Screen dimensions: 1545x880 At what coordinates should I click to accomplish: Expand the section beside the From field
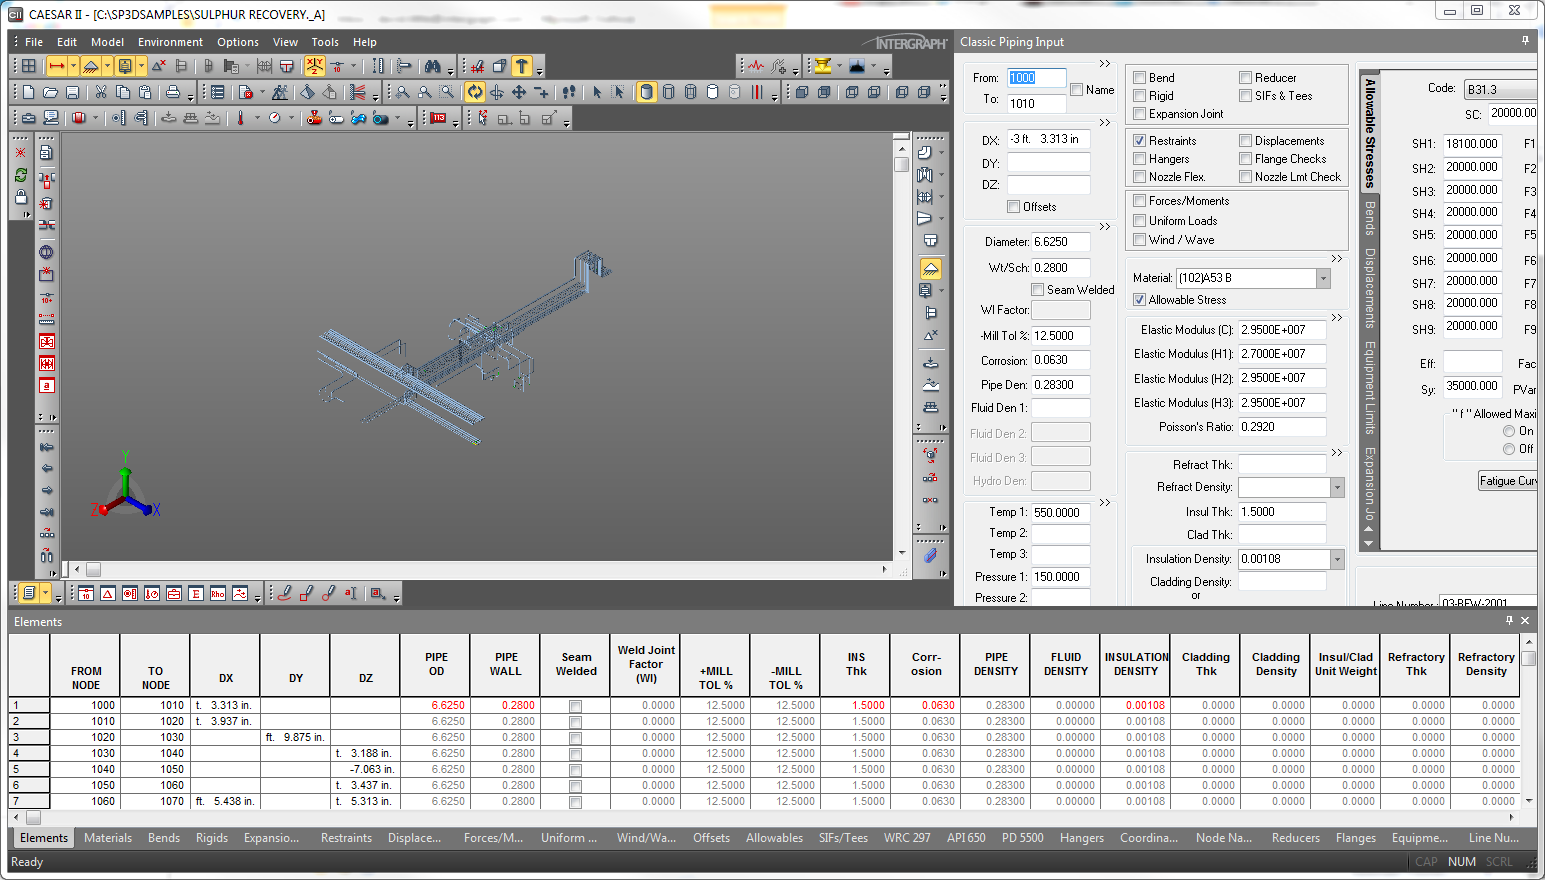1105,64
